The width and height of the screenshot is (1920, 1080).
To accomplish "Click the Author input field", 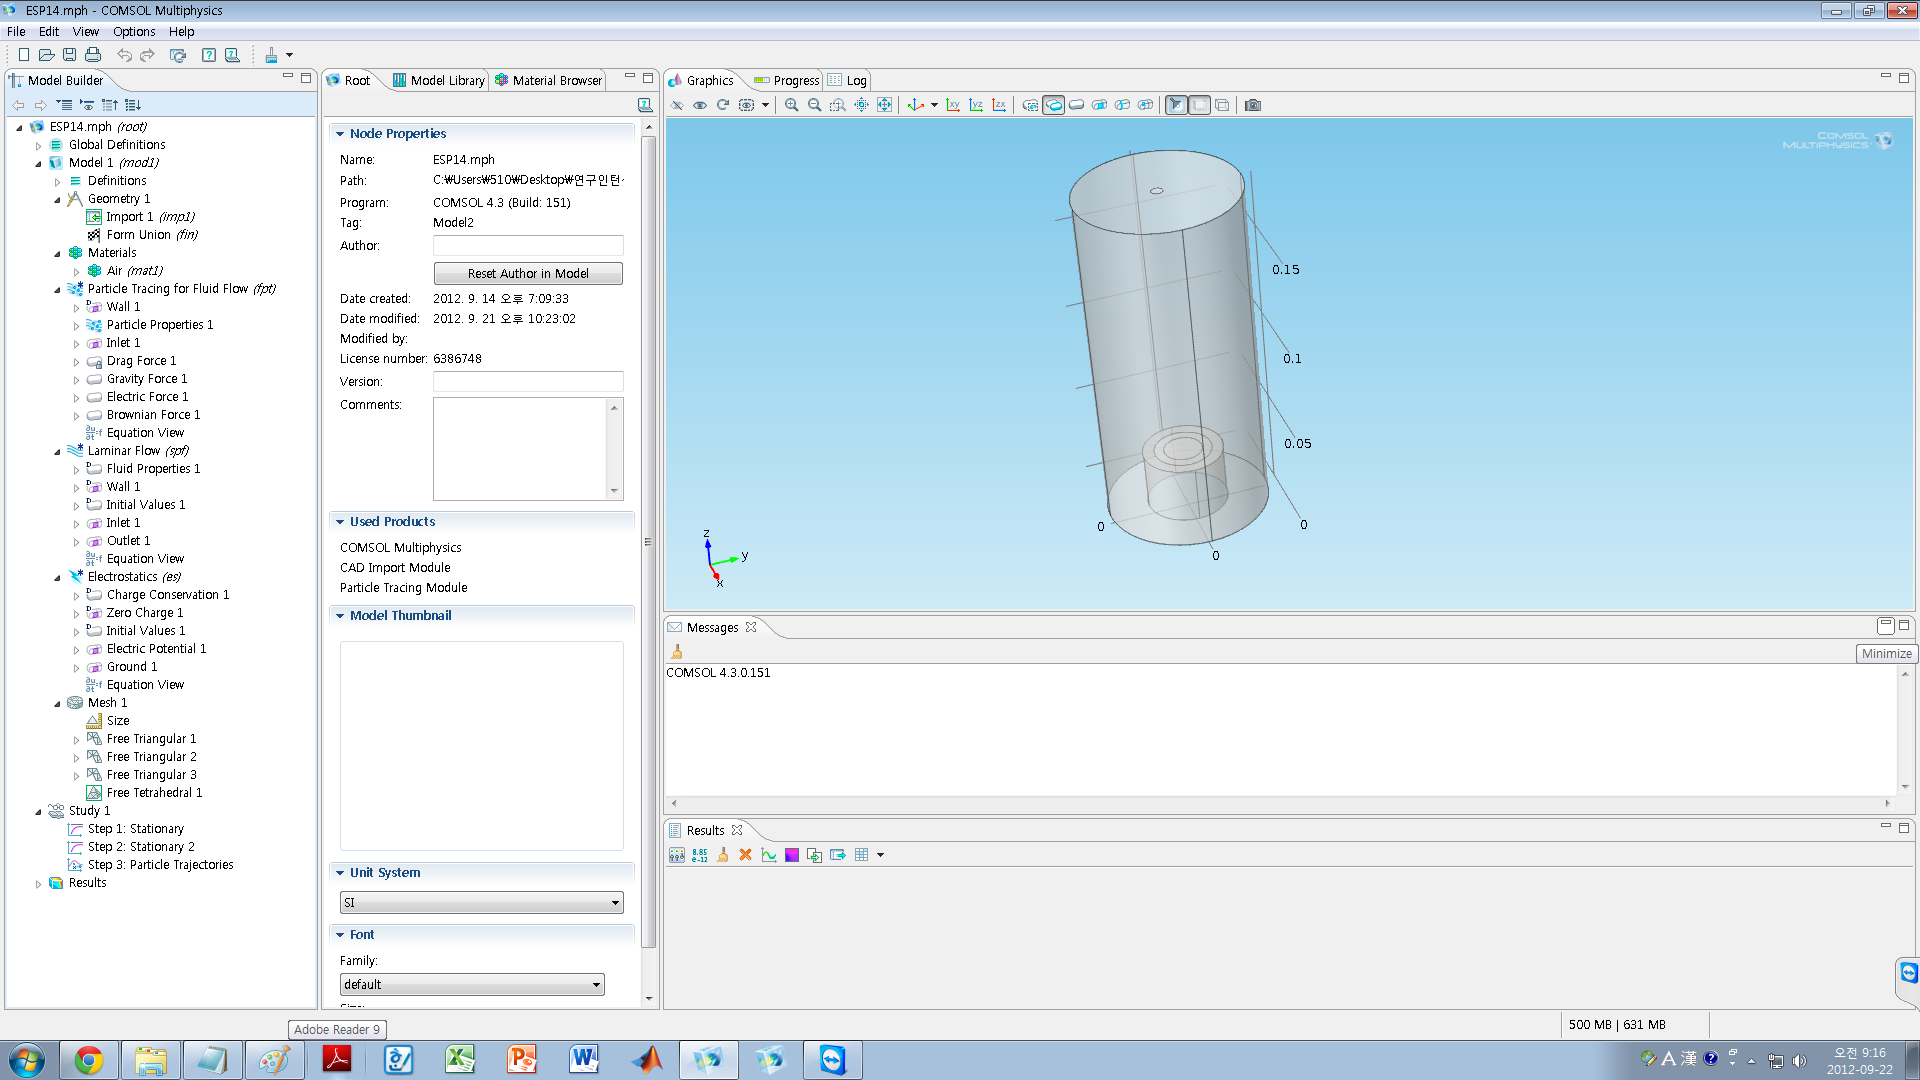I will pos(528,246).
